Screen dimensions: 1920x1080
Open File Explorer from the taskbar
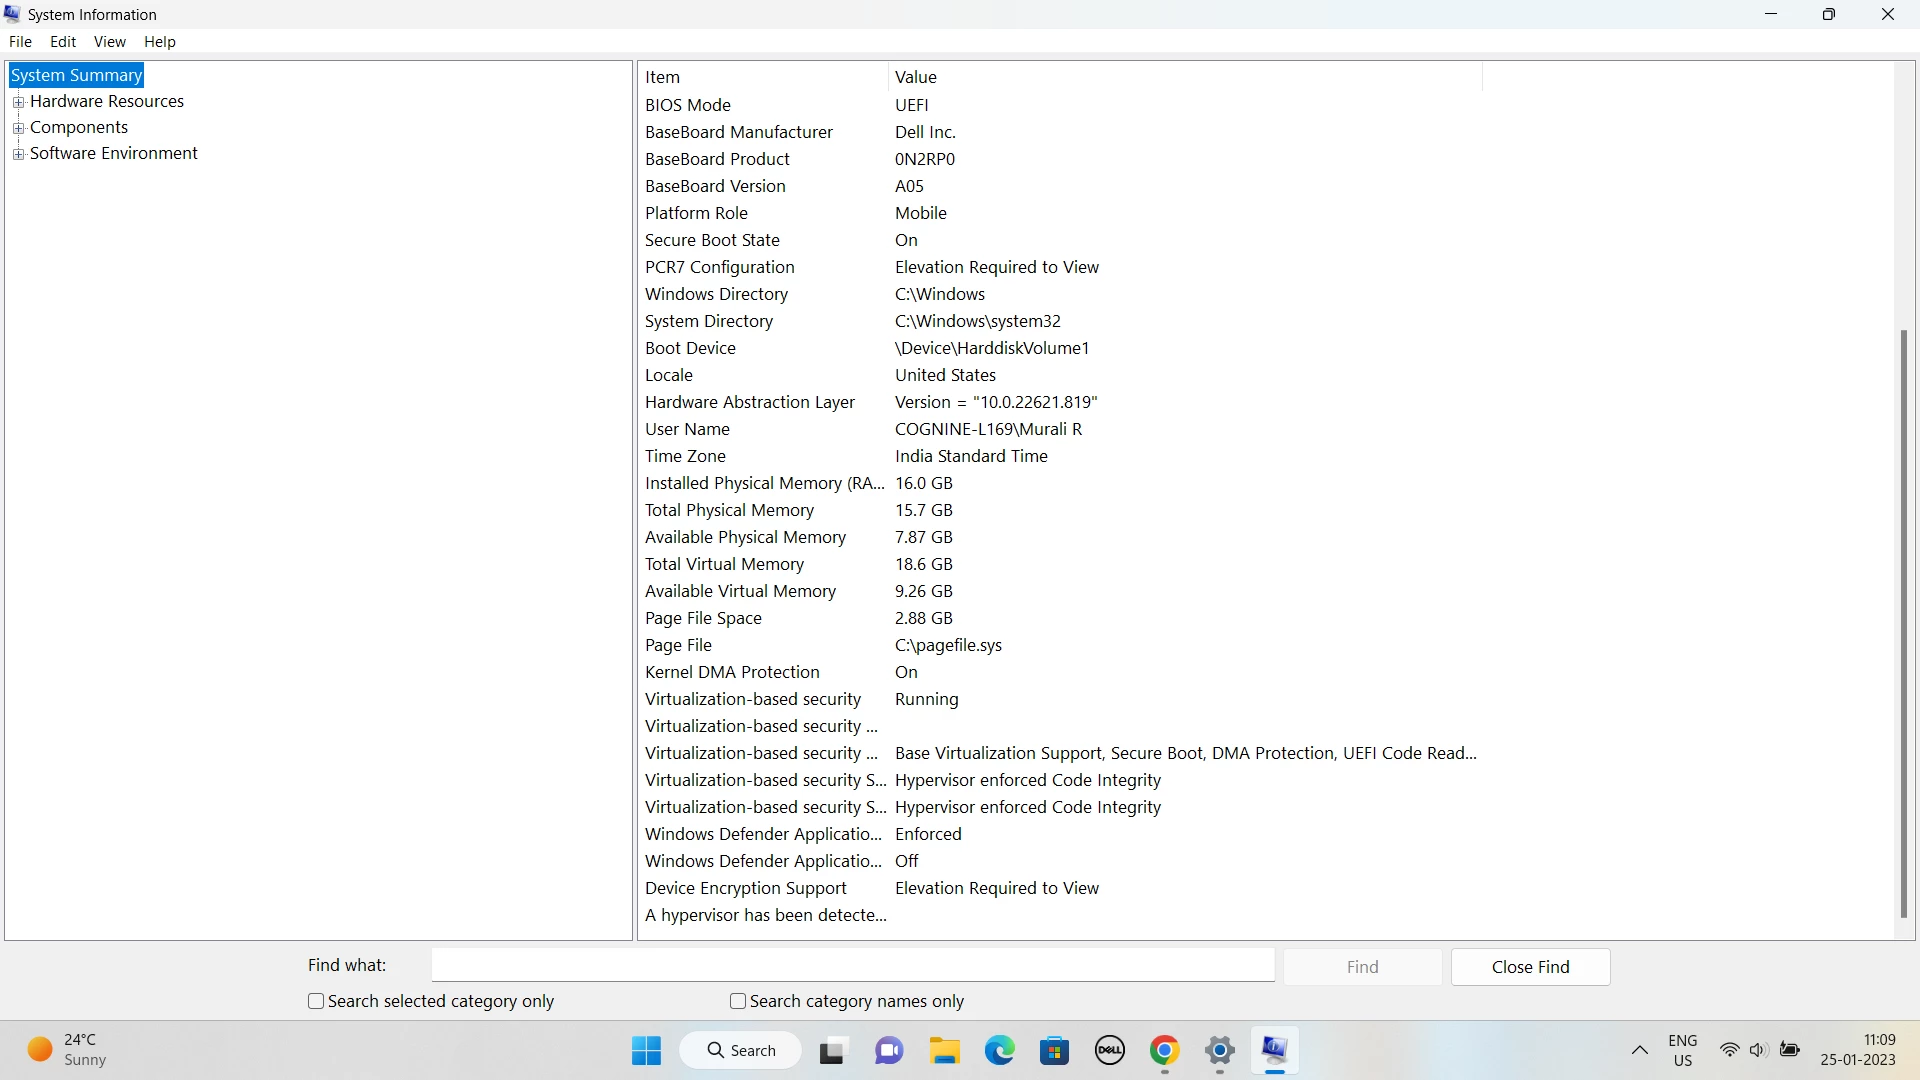tap(944, 1050)
